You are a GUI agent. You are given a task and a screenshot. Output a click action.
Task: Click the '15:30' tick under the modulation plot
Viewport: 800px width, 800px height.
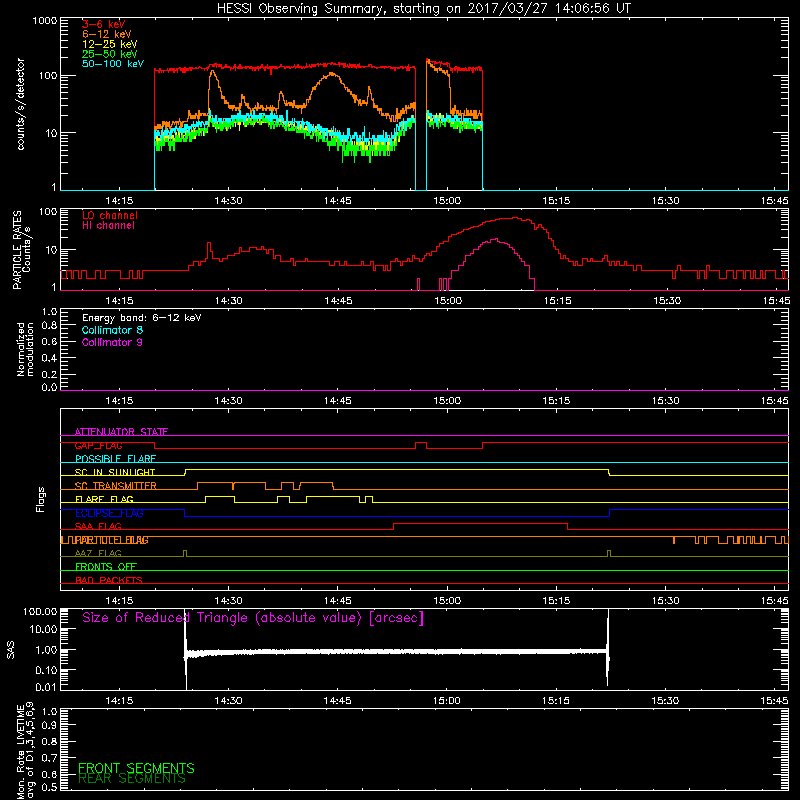[x=665, y=401]
